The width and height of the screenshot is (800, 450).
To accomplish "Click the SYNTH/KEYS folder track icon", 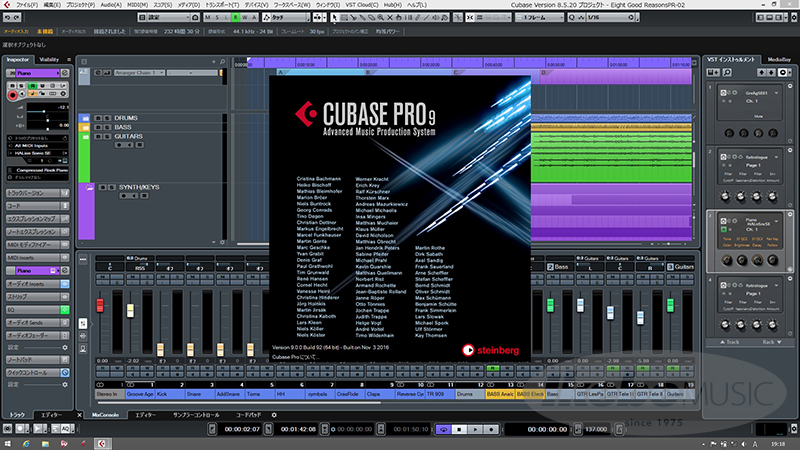I will (87, 187).
